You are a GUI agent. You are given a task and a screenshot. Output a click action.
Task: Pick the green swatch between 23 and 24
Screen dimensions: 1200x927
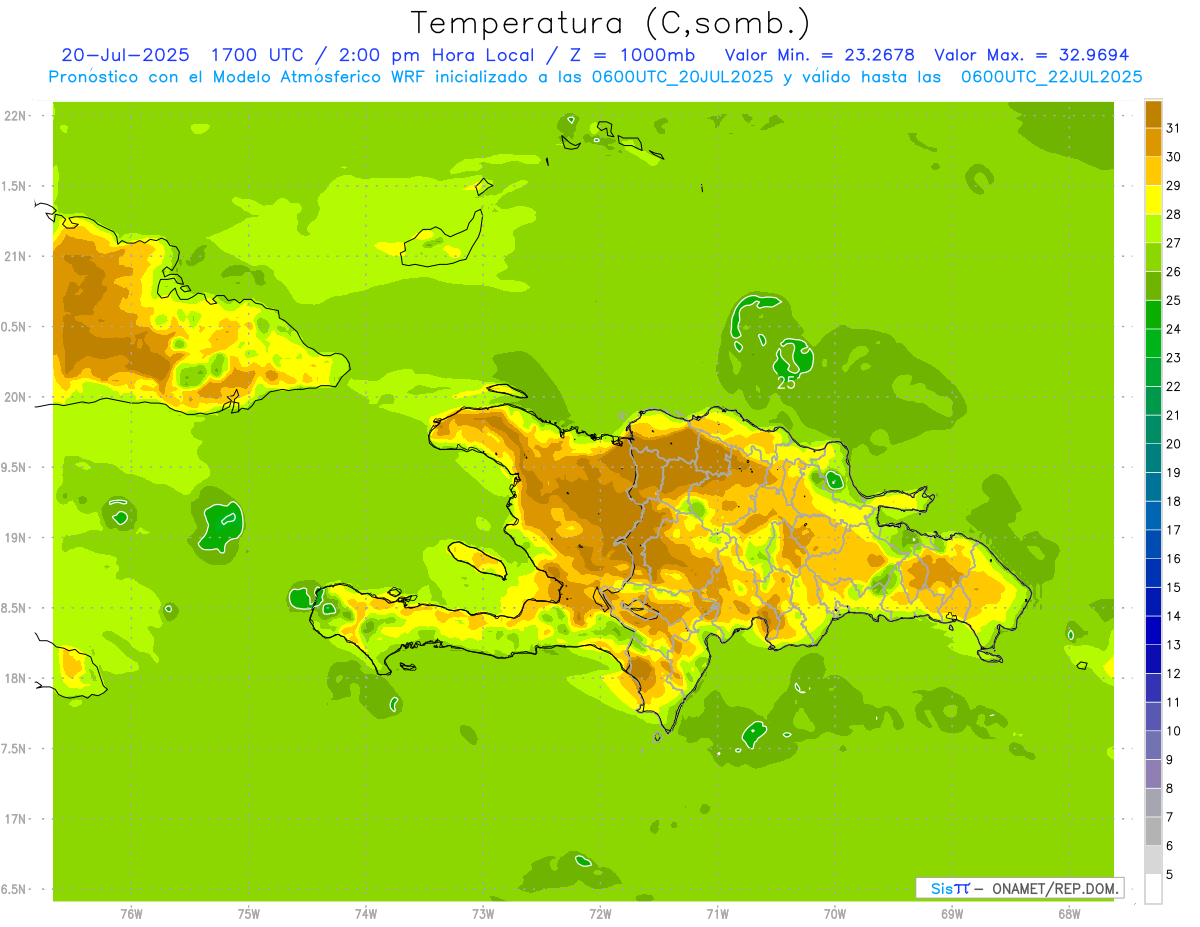[x=1153, y=343]
